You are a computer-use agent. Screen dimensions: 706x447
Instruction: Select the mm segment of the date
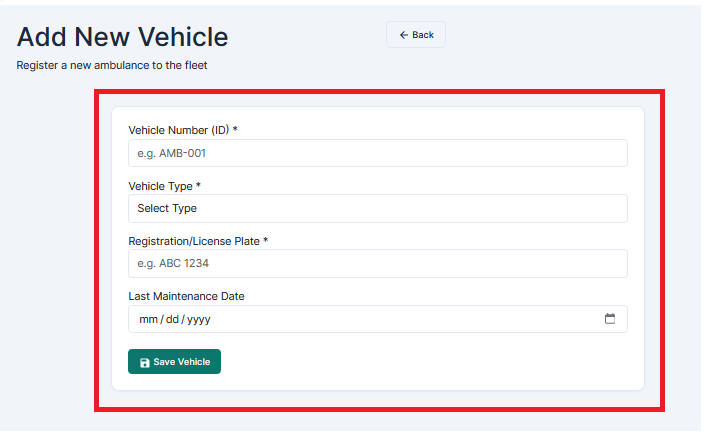coord(148,319)
